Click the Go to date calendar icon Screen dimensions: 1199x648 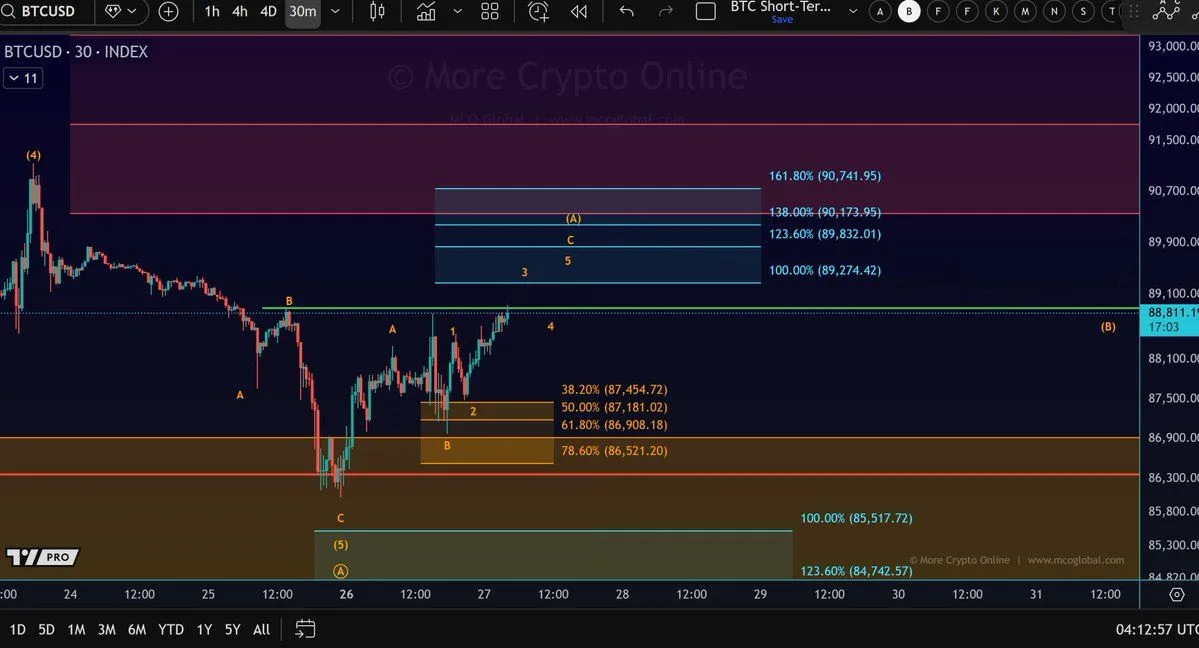click(305, 629)
